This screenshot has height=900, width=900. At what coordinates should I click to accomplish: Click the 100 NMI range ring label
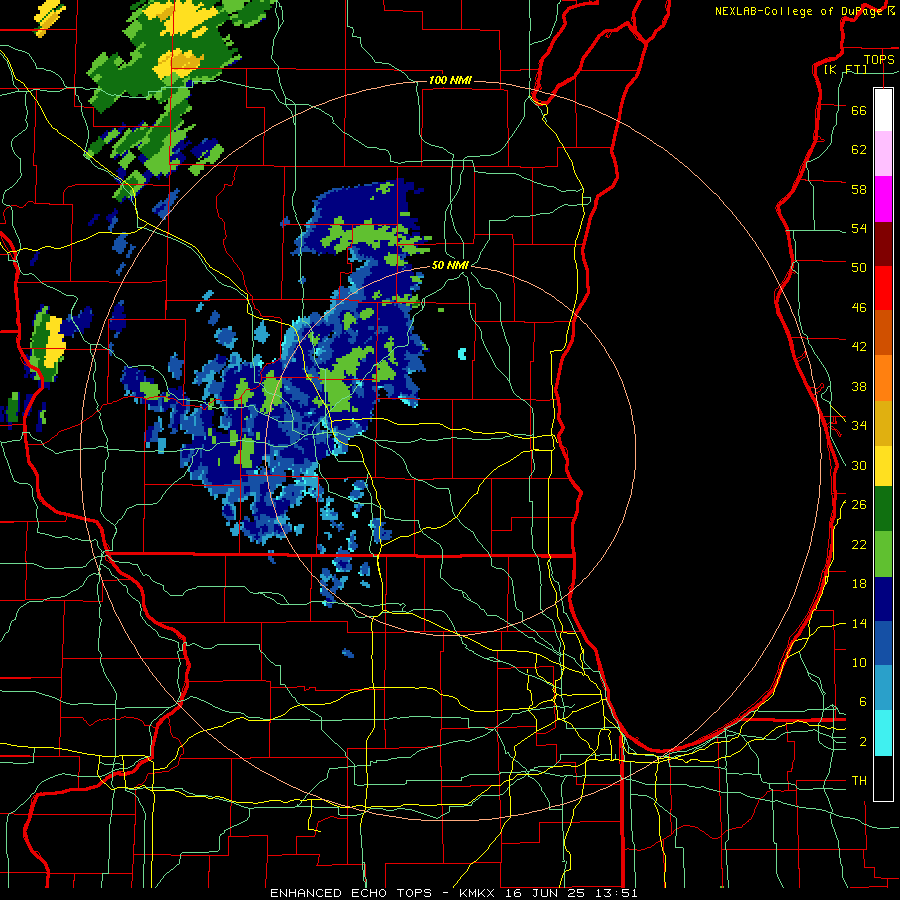coord(450,80)
